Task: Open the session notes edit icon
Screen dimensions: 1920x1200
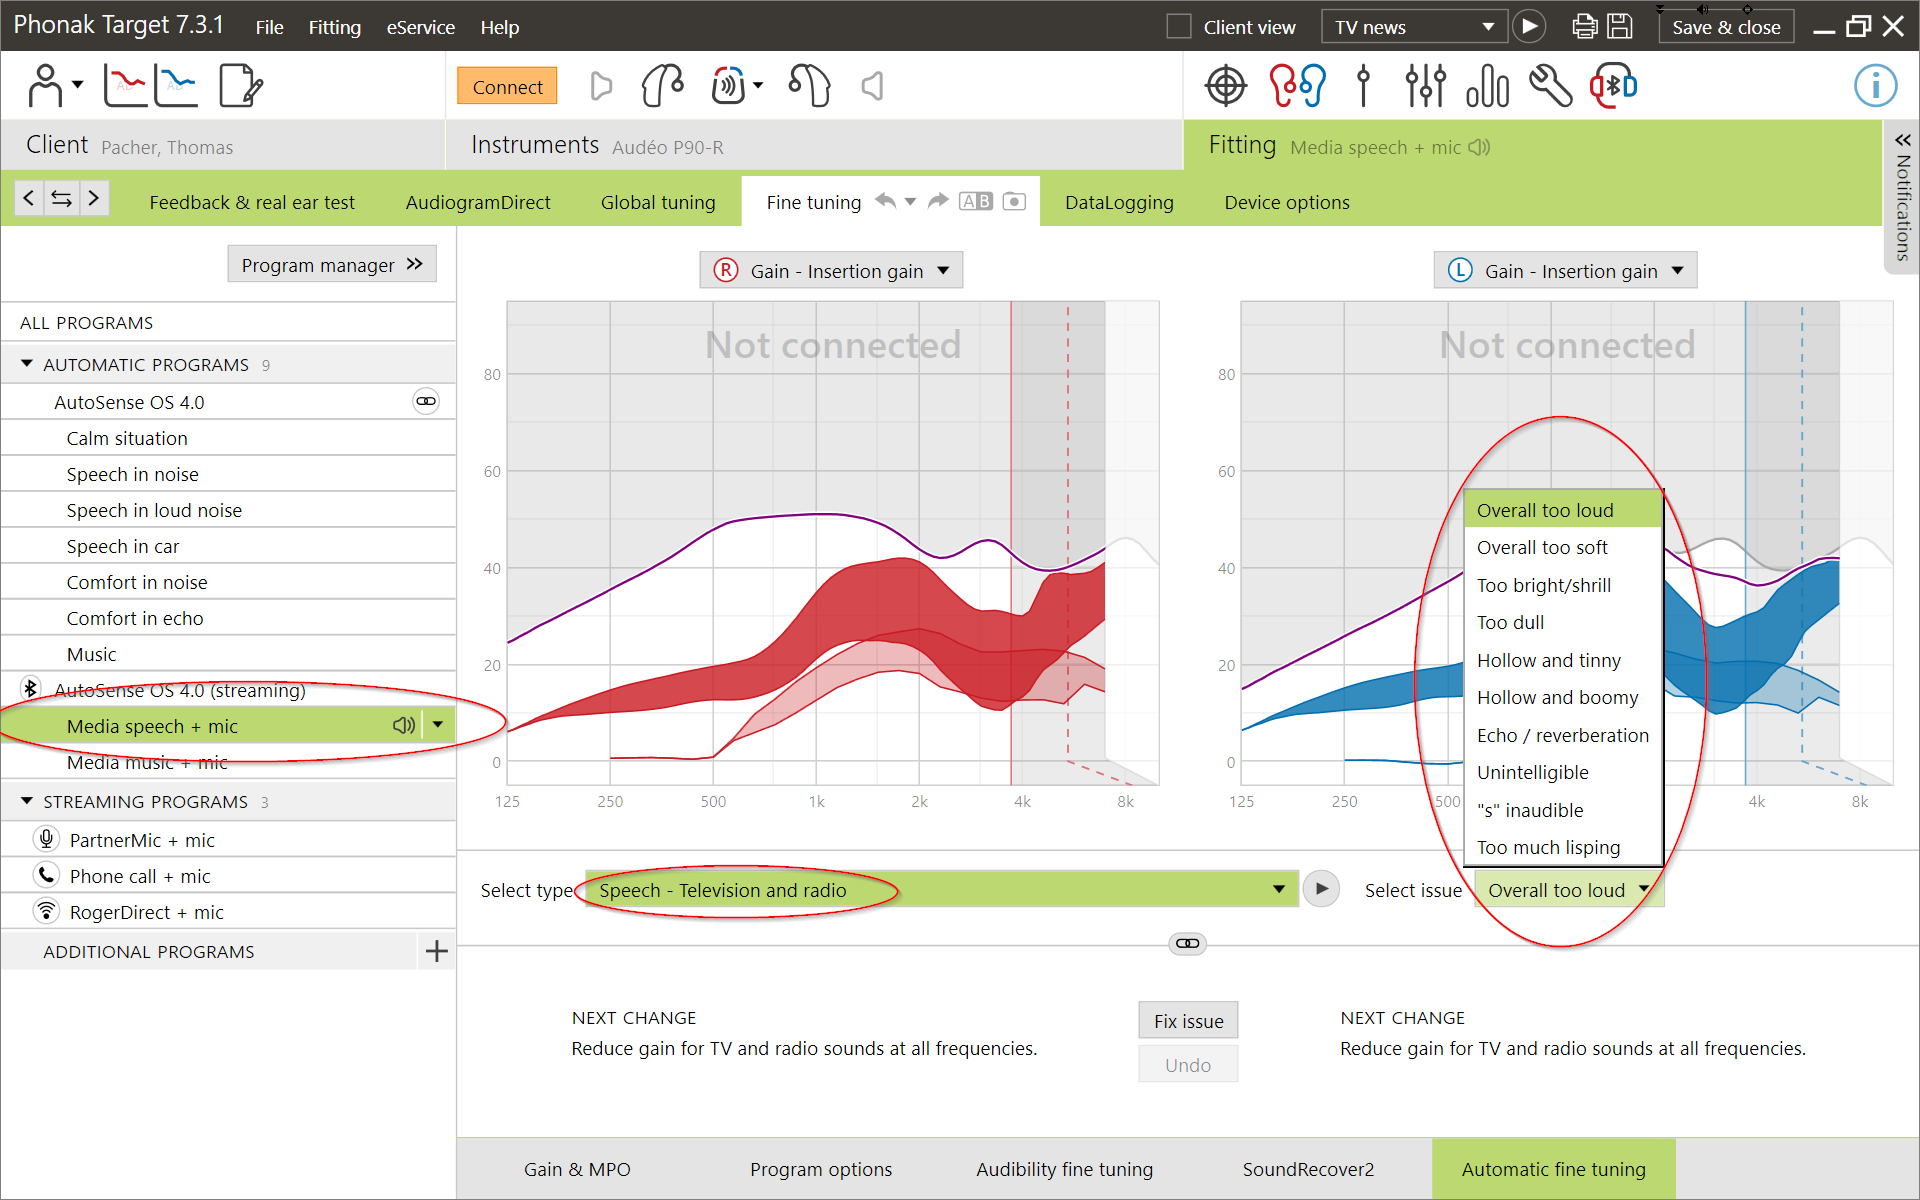Action: click(x=240, y=86)
